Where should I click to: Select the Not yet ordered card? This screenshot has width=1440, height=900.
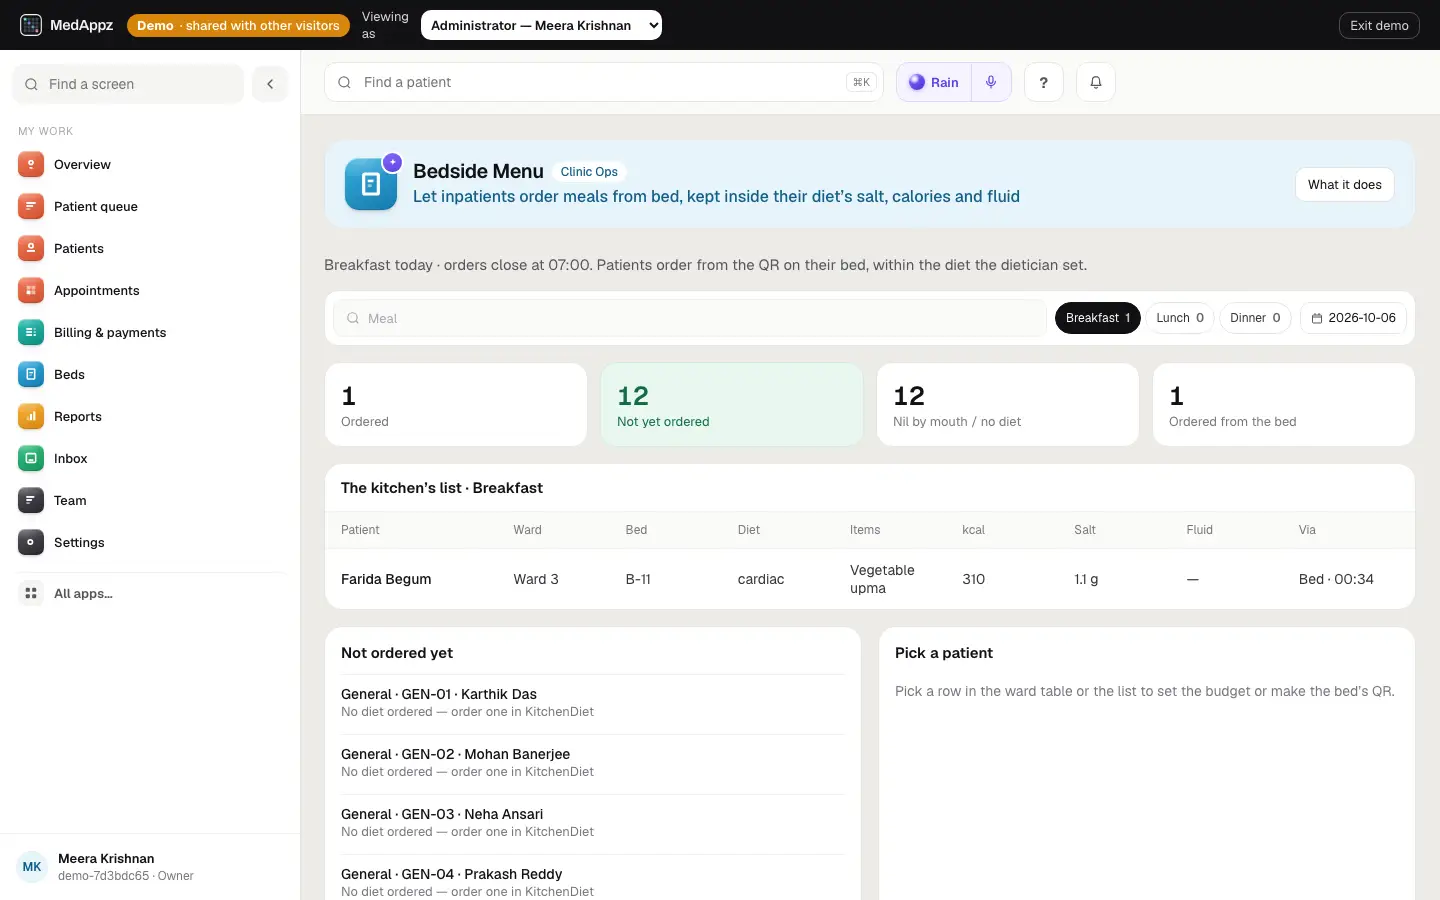point(732,404)
